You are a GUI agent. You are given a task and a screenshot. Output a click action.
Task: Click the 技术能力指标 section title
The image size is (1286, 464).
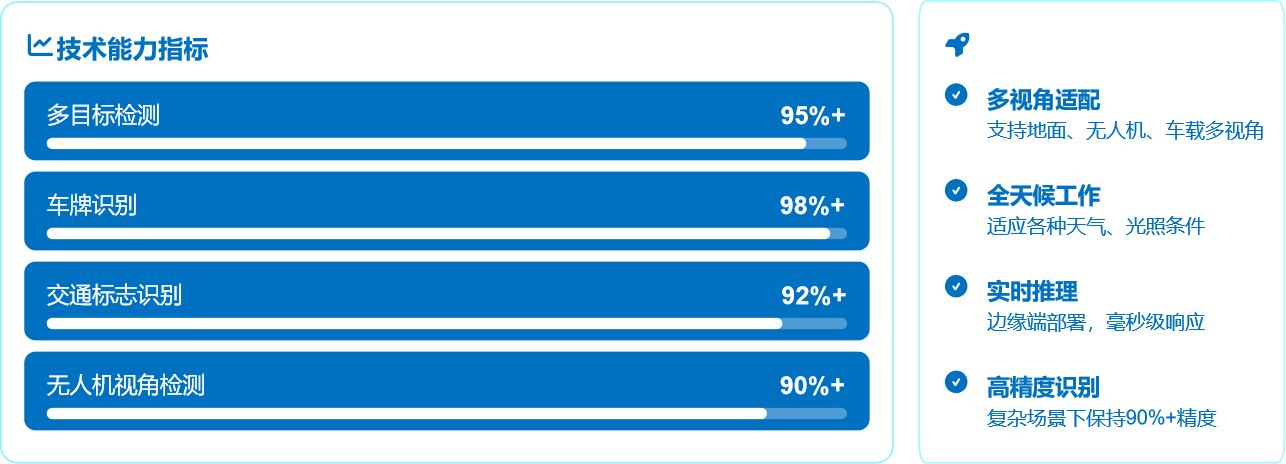pyautogui.click(x=132, y=49)
